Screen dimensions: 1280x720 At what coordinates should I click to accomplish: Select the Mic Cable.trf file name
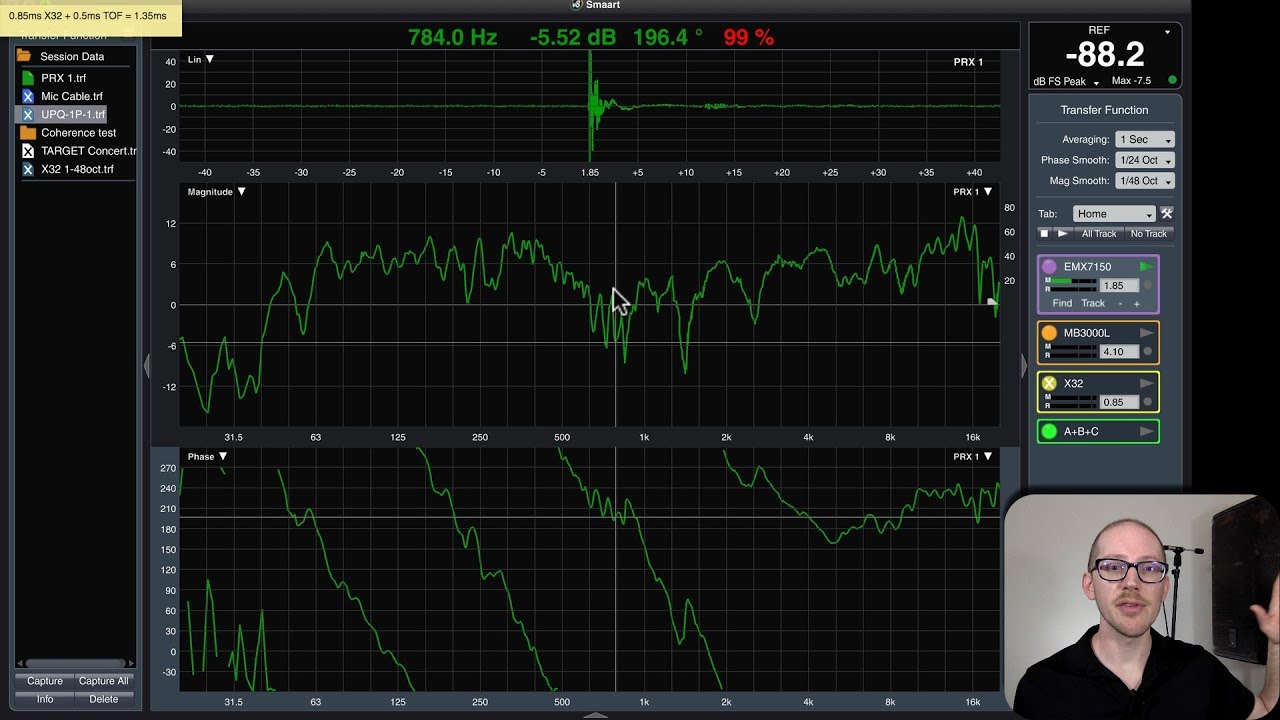[72, 97]
